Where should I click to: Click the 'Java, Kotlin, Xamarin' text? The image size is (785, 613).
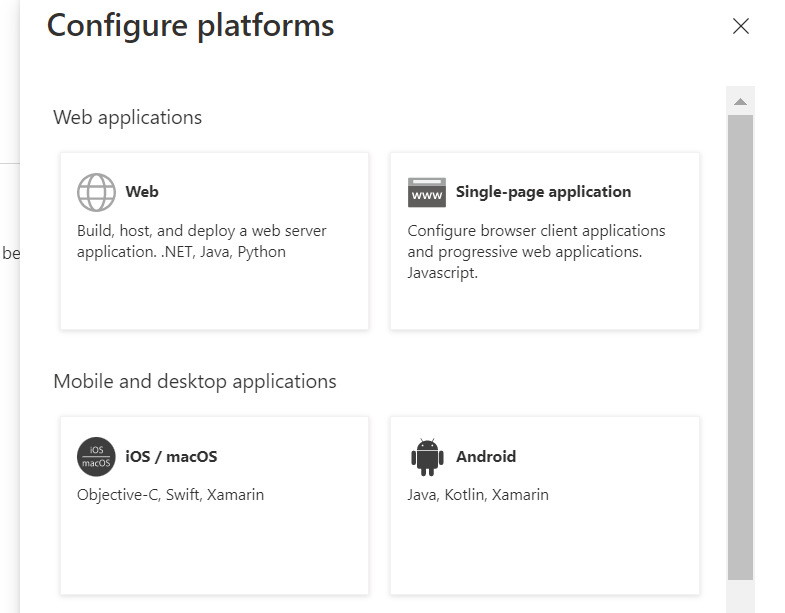tap(478, 494)
